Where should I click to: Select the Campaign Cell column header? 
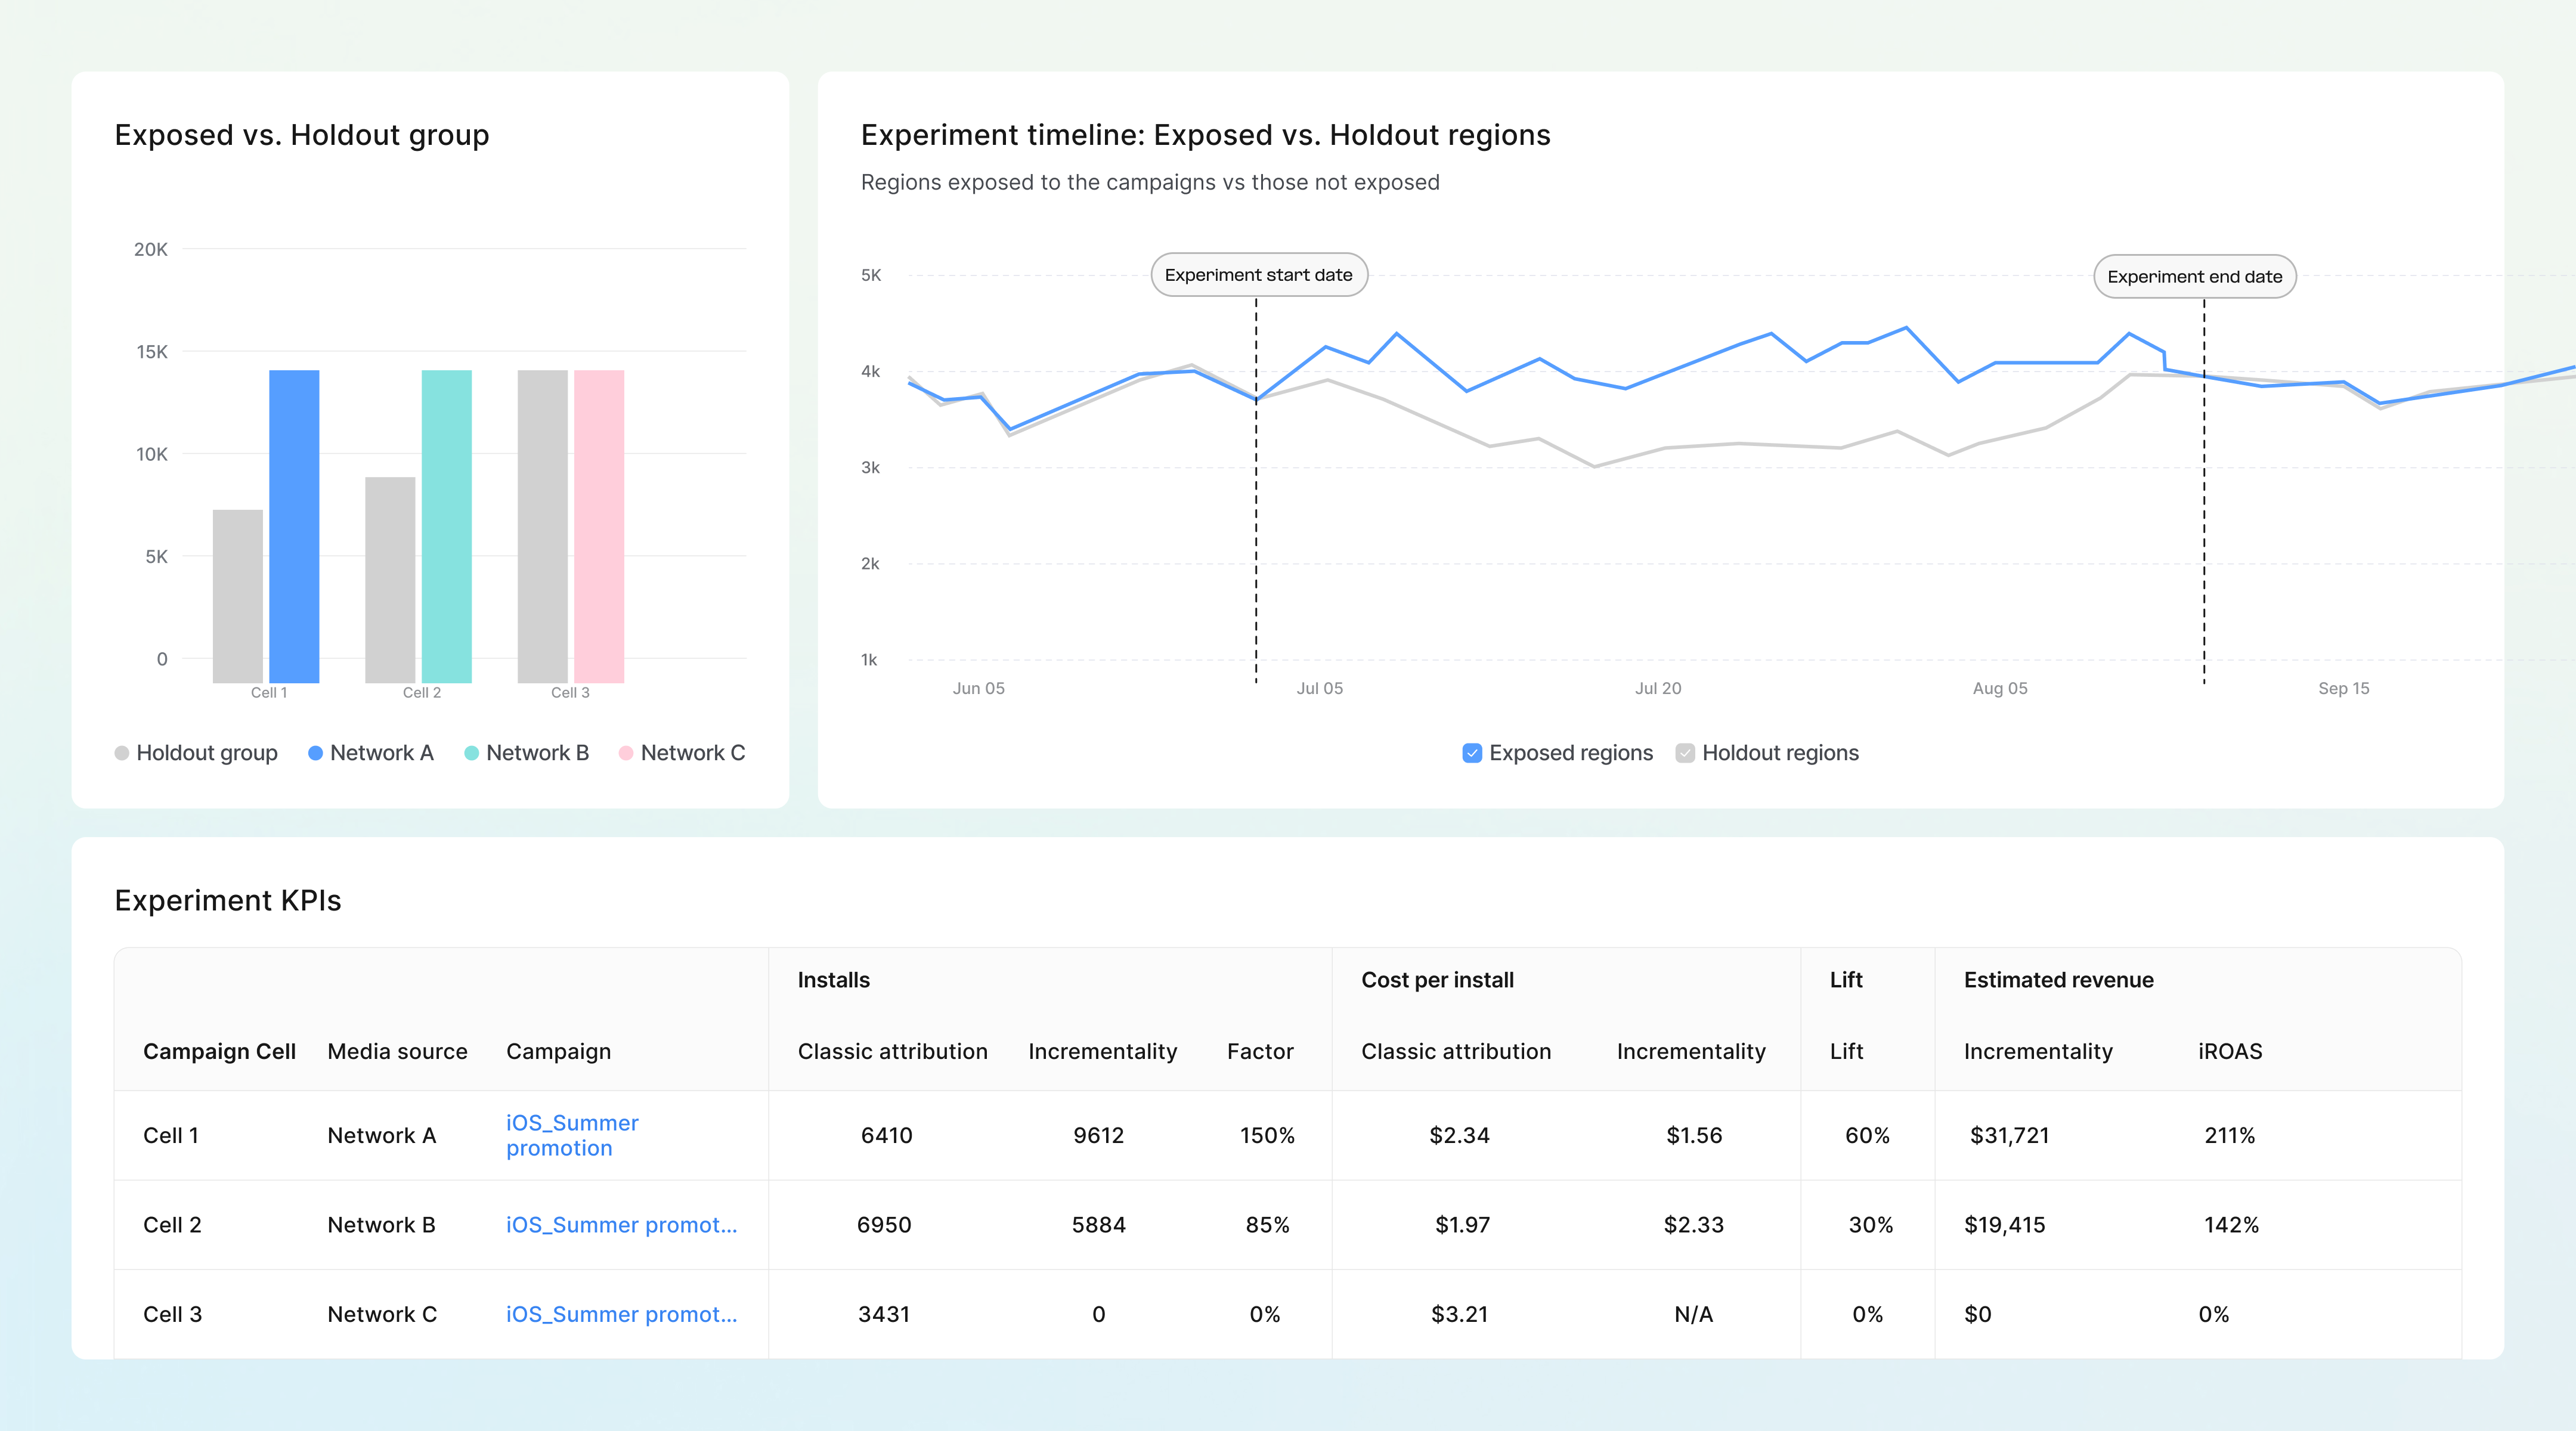point(219,1051)
